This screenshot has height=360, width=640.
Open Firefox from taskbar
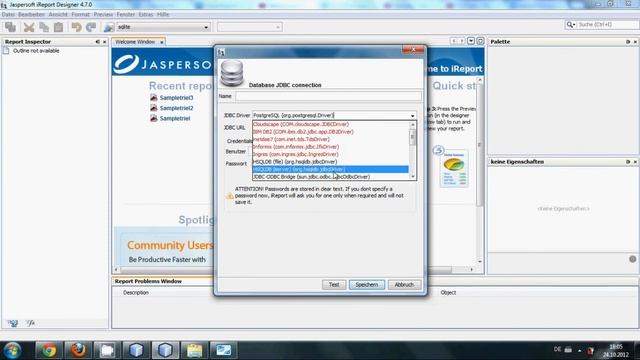(x=78, y=350)
